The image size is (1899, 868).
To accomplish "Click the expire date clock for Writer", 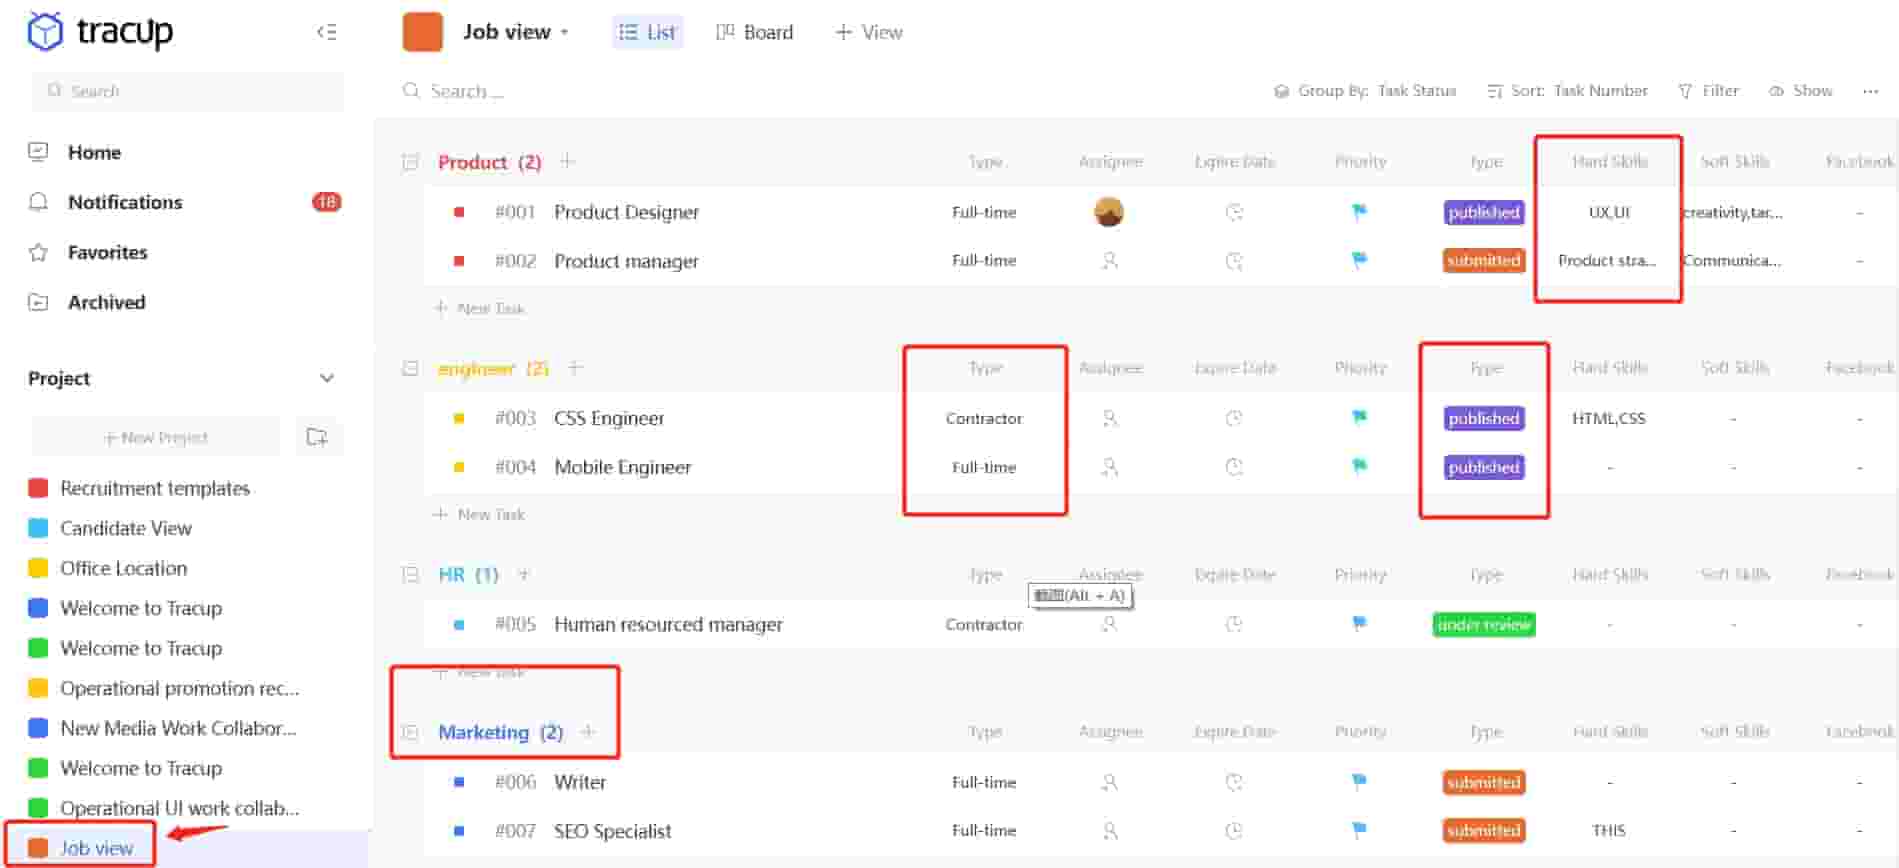I will coord(1234,782).
